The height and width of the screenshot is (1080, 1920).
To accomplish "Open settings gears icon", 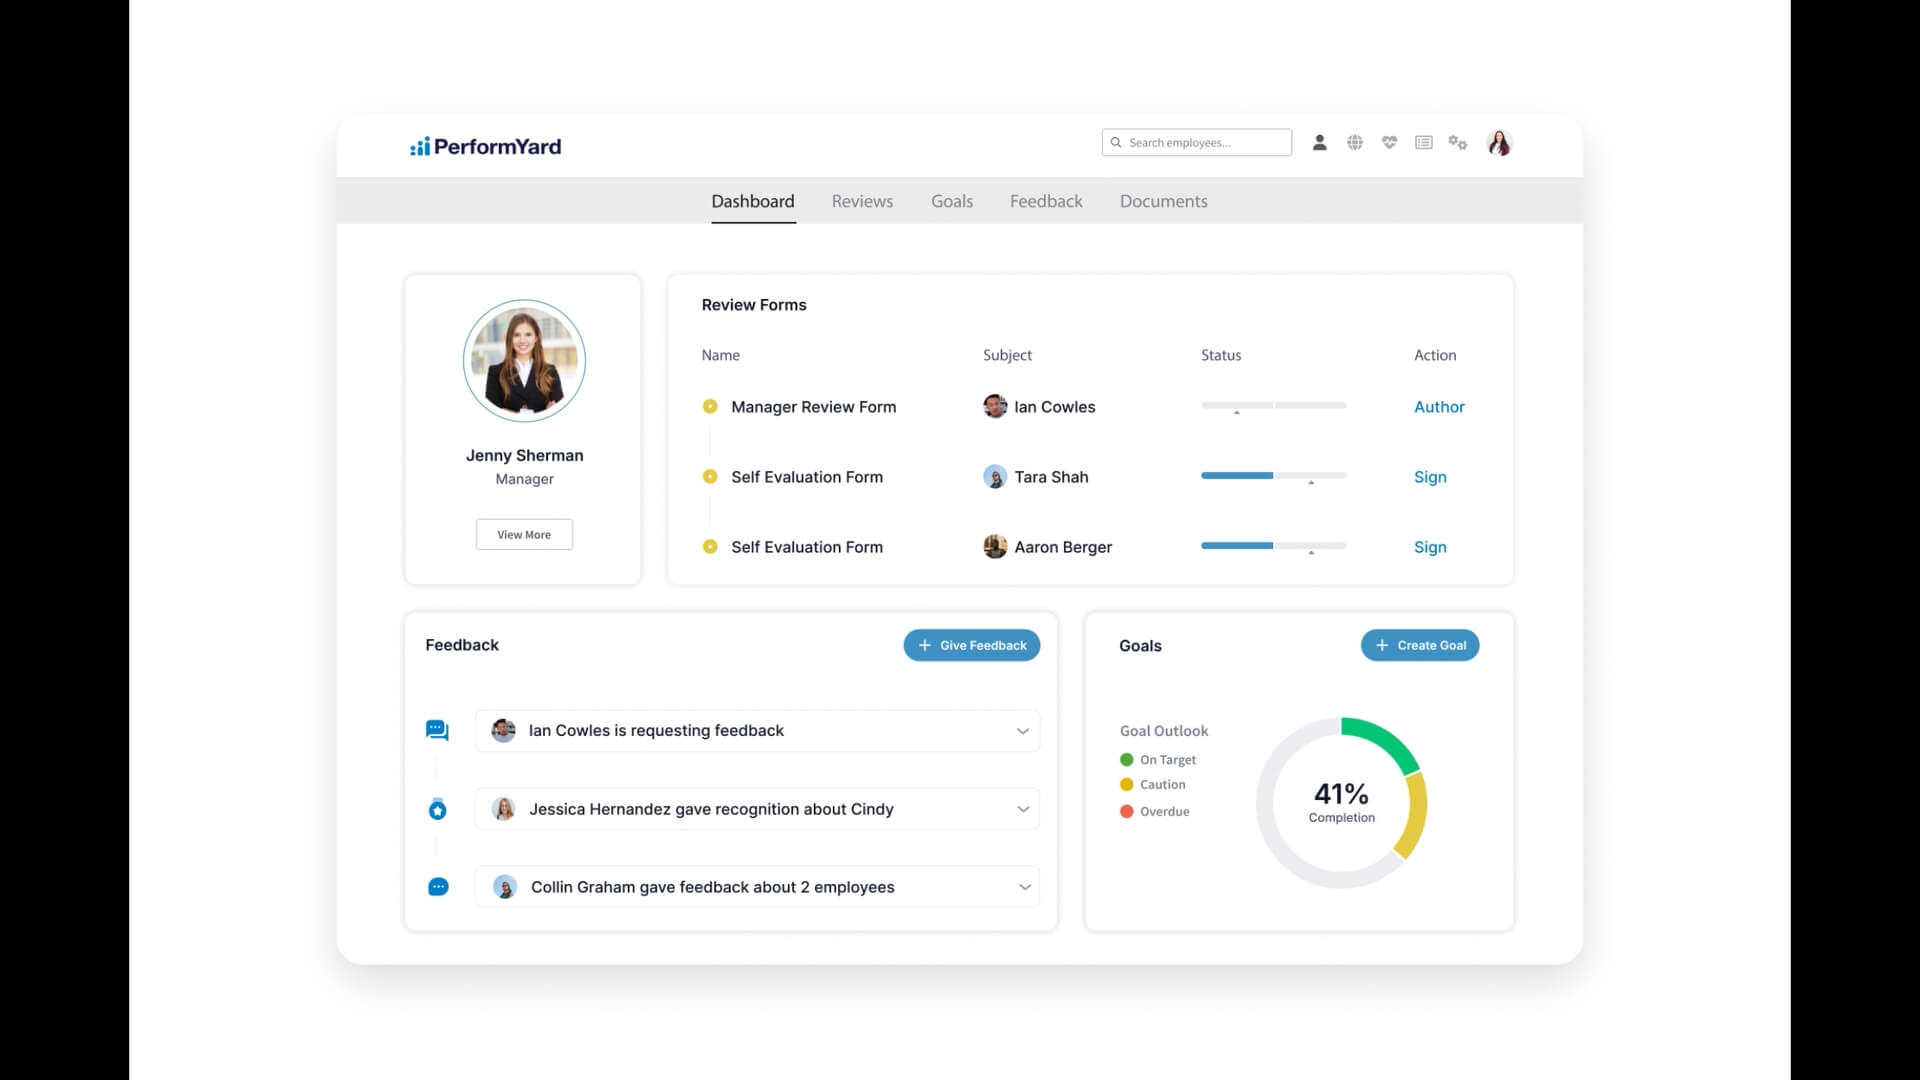I will (x=1457, y=143).
